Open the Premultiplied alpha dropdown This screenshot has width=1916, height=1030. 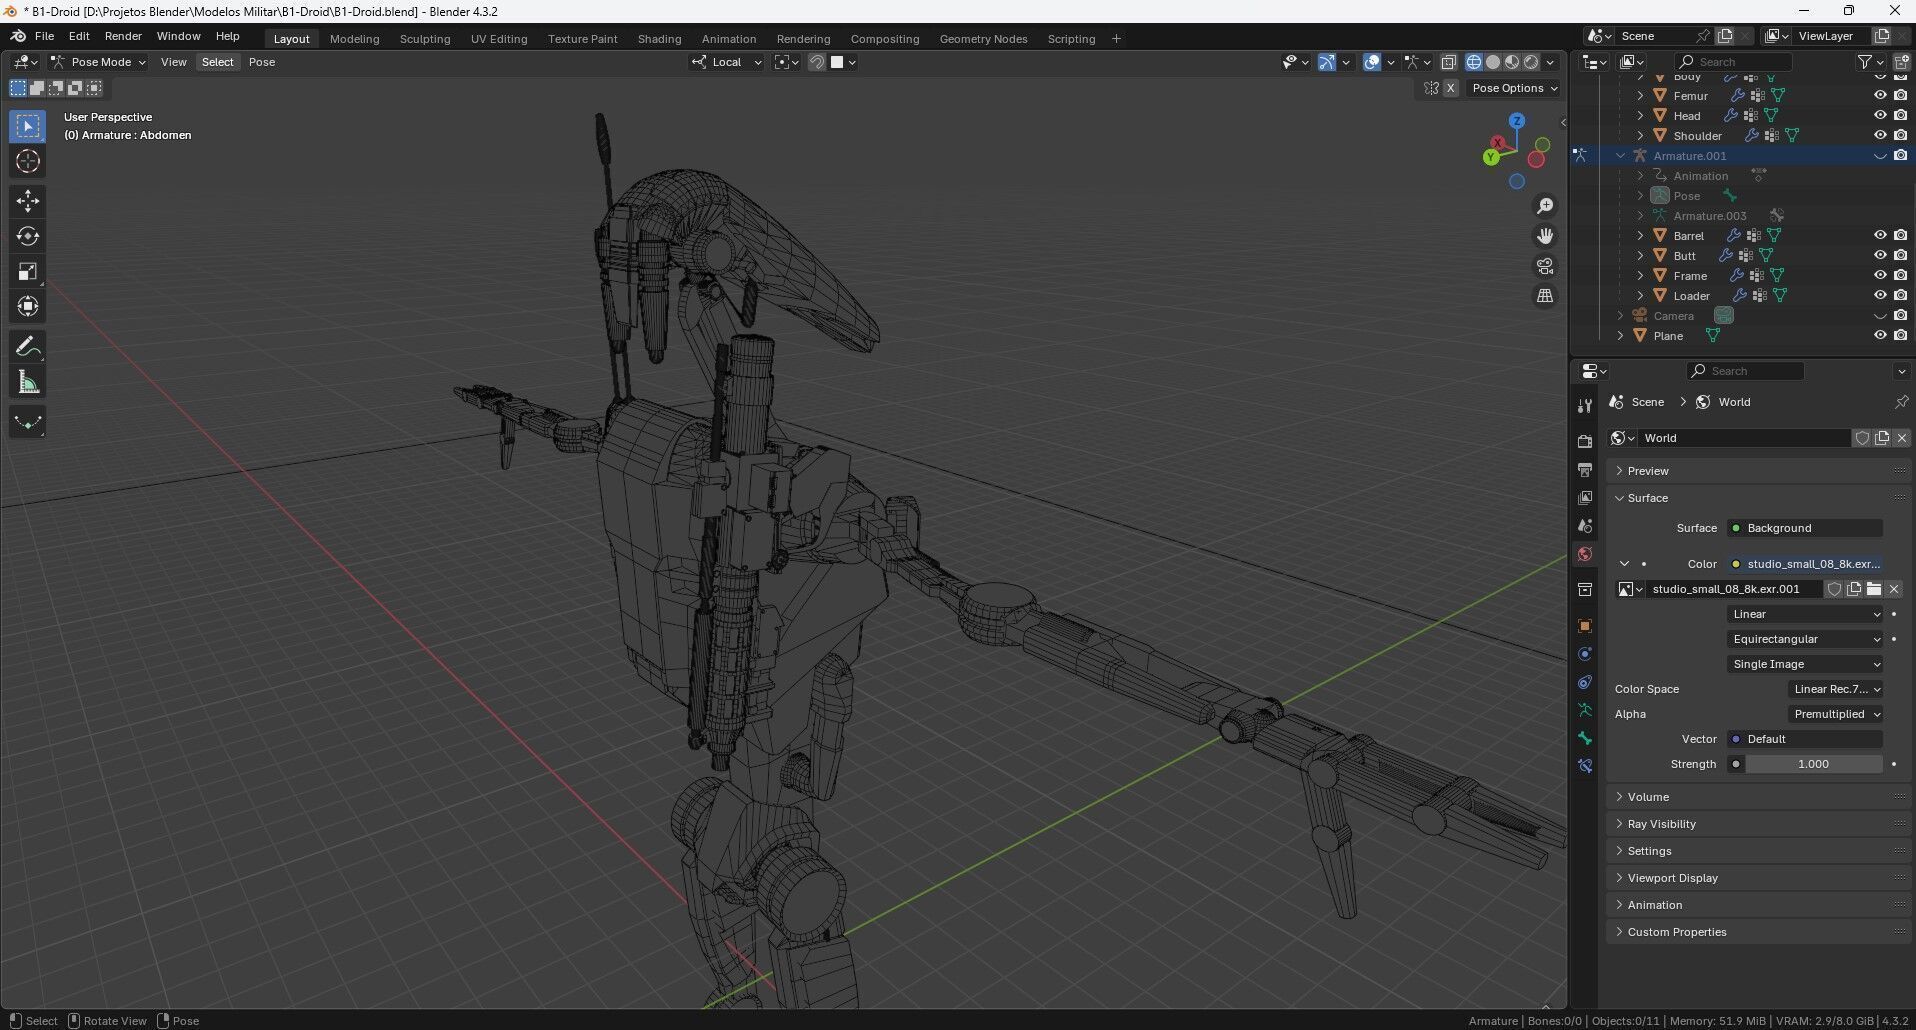[1836, 714]
